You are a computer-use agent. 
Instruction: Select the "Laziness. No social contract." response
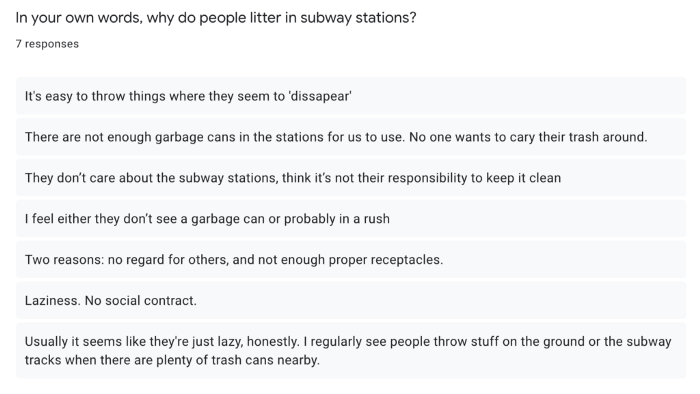coord(351,300)
